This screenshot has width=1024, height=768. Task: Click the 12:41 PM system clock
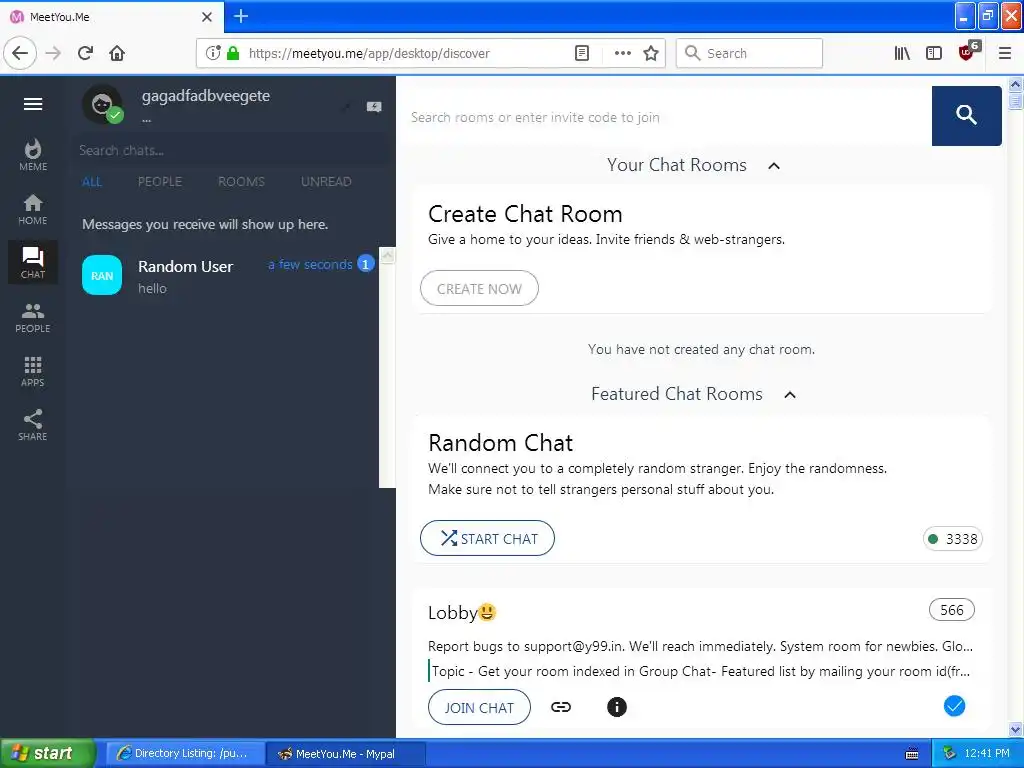point(987,753)
